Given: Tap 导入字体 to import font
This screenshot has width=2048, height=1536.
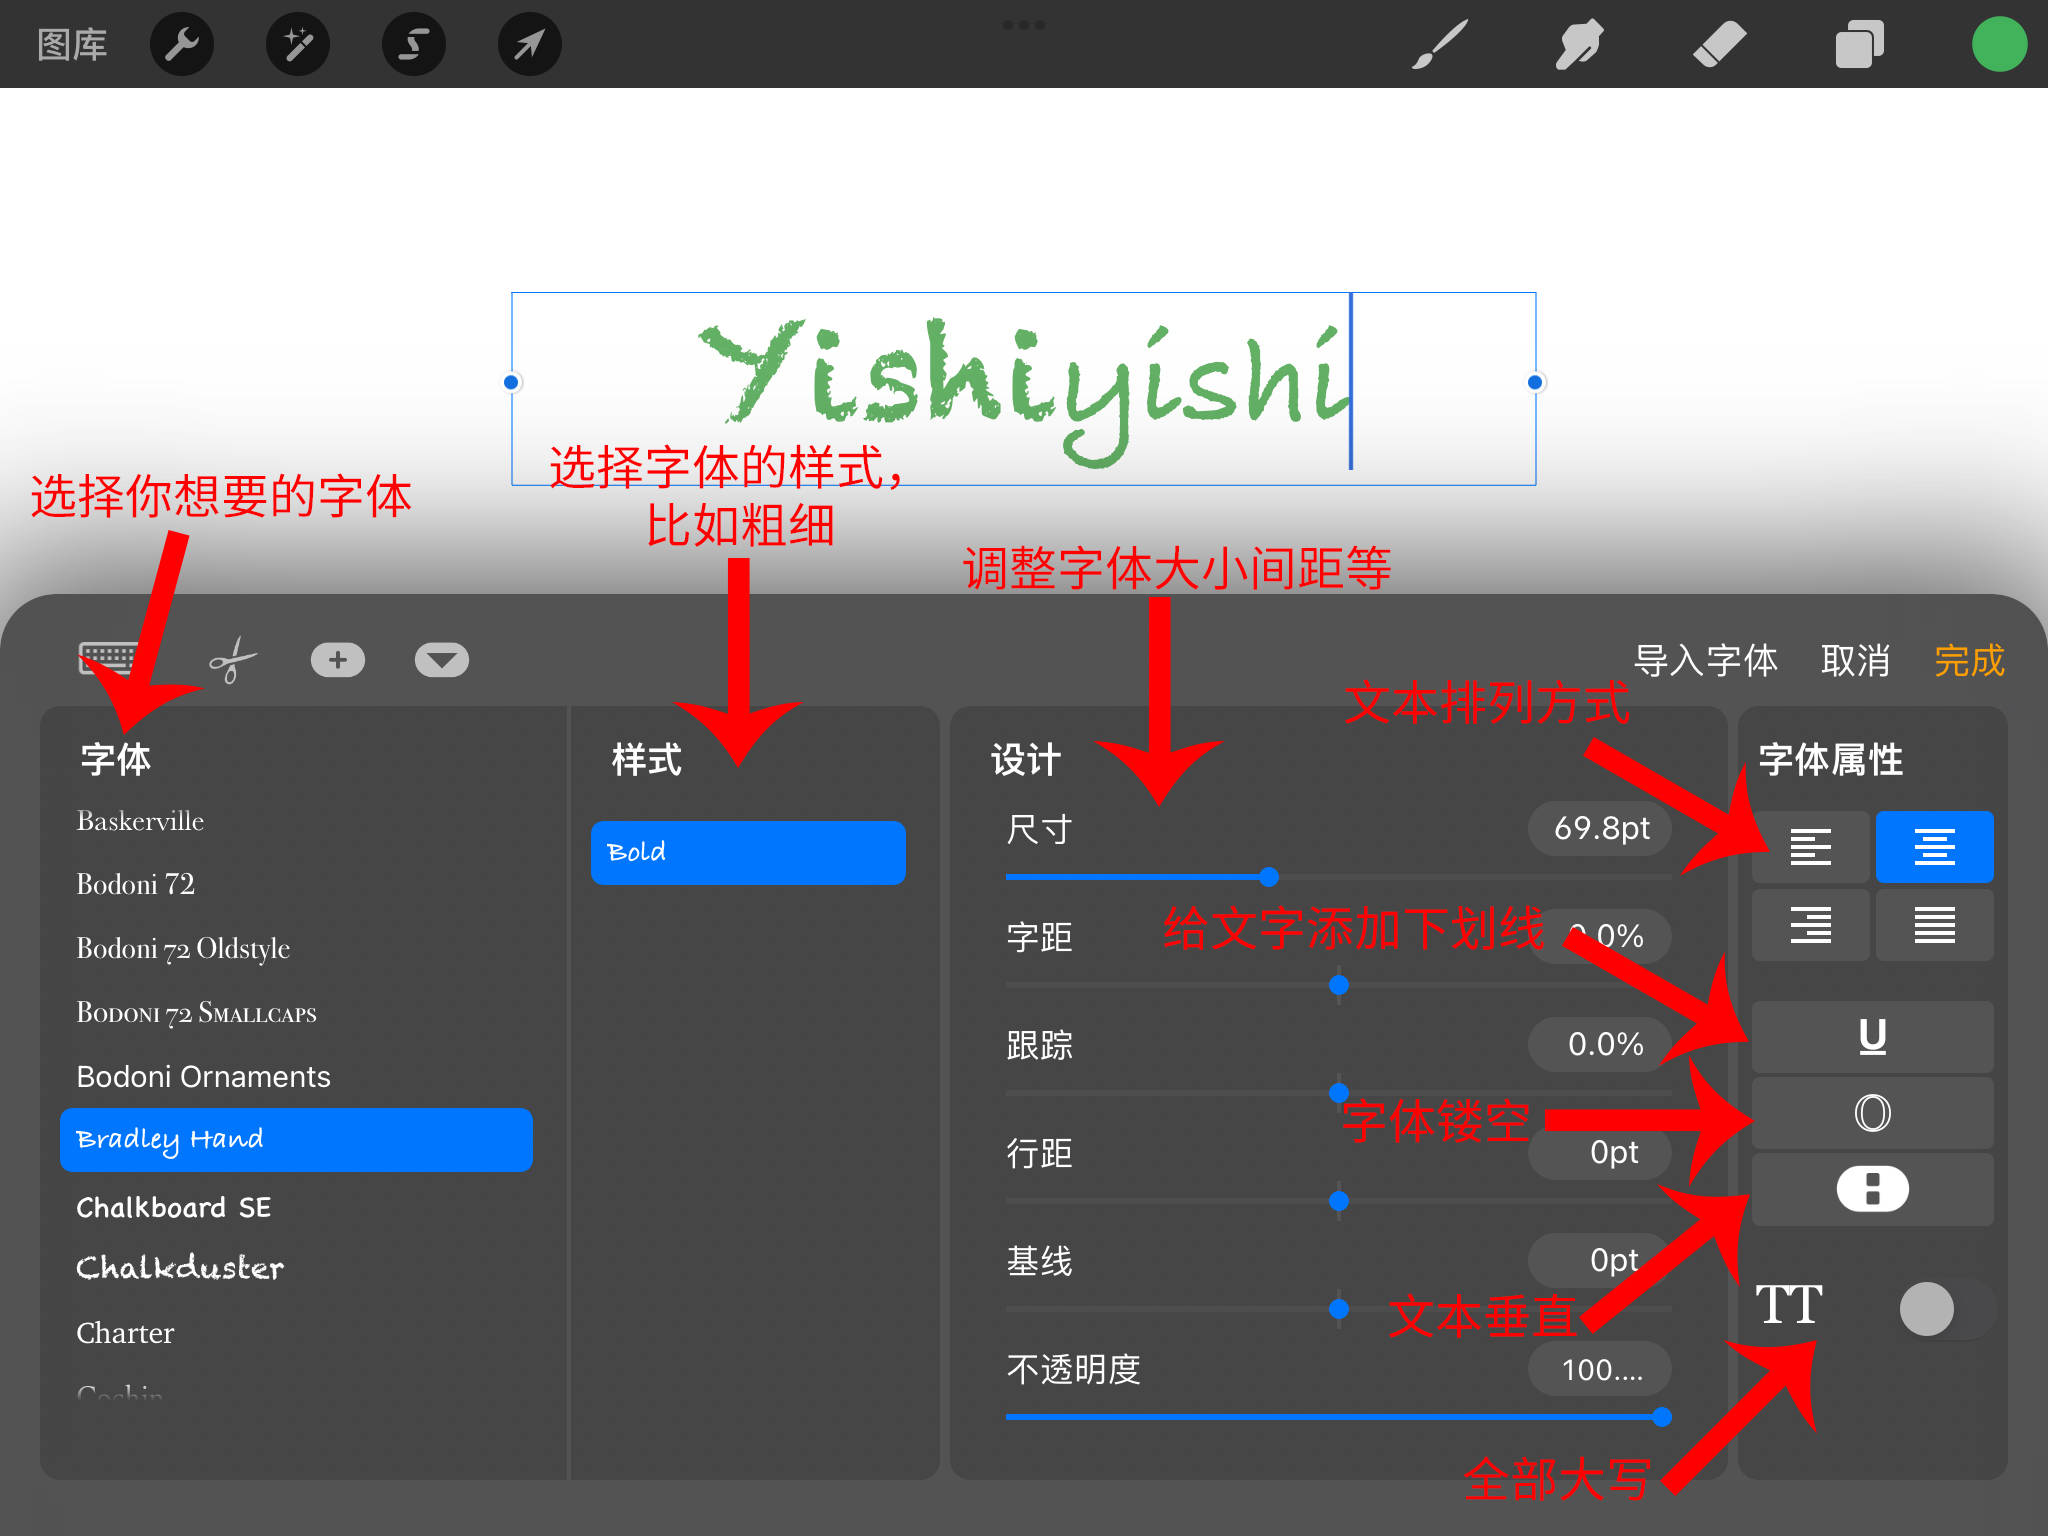Looking at the screenshot, I should pos(1706,660).
